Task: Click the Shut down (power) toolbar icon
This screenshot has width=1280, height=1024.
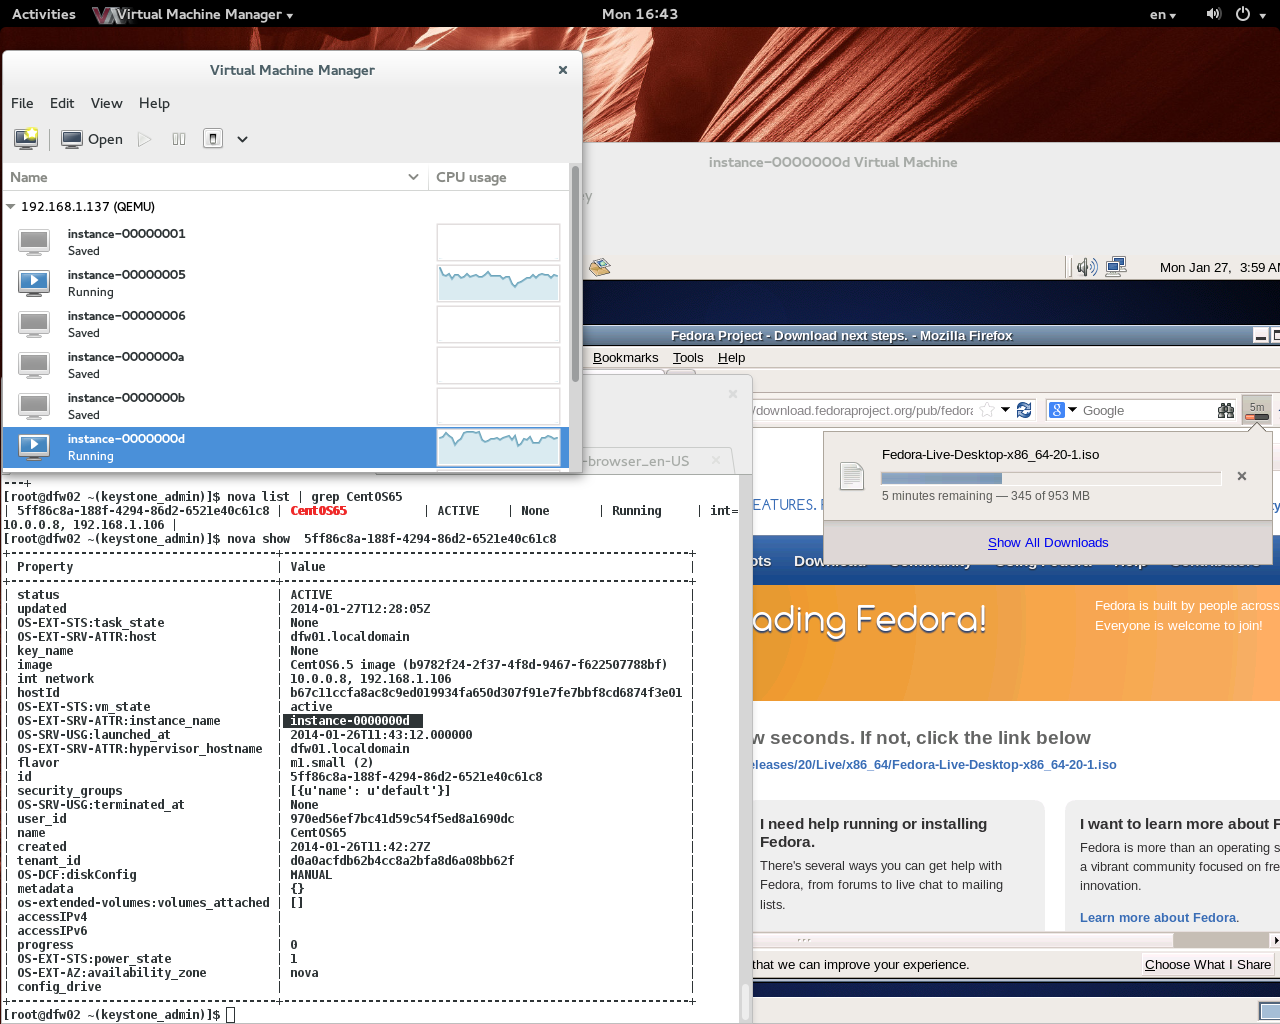Action: (213, 139)
